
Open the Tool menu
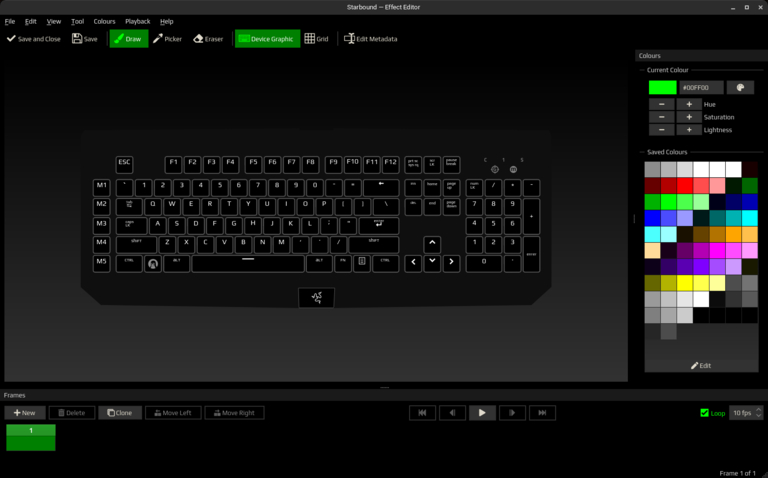(77, 22)
